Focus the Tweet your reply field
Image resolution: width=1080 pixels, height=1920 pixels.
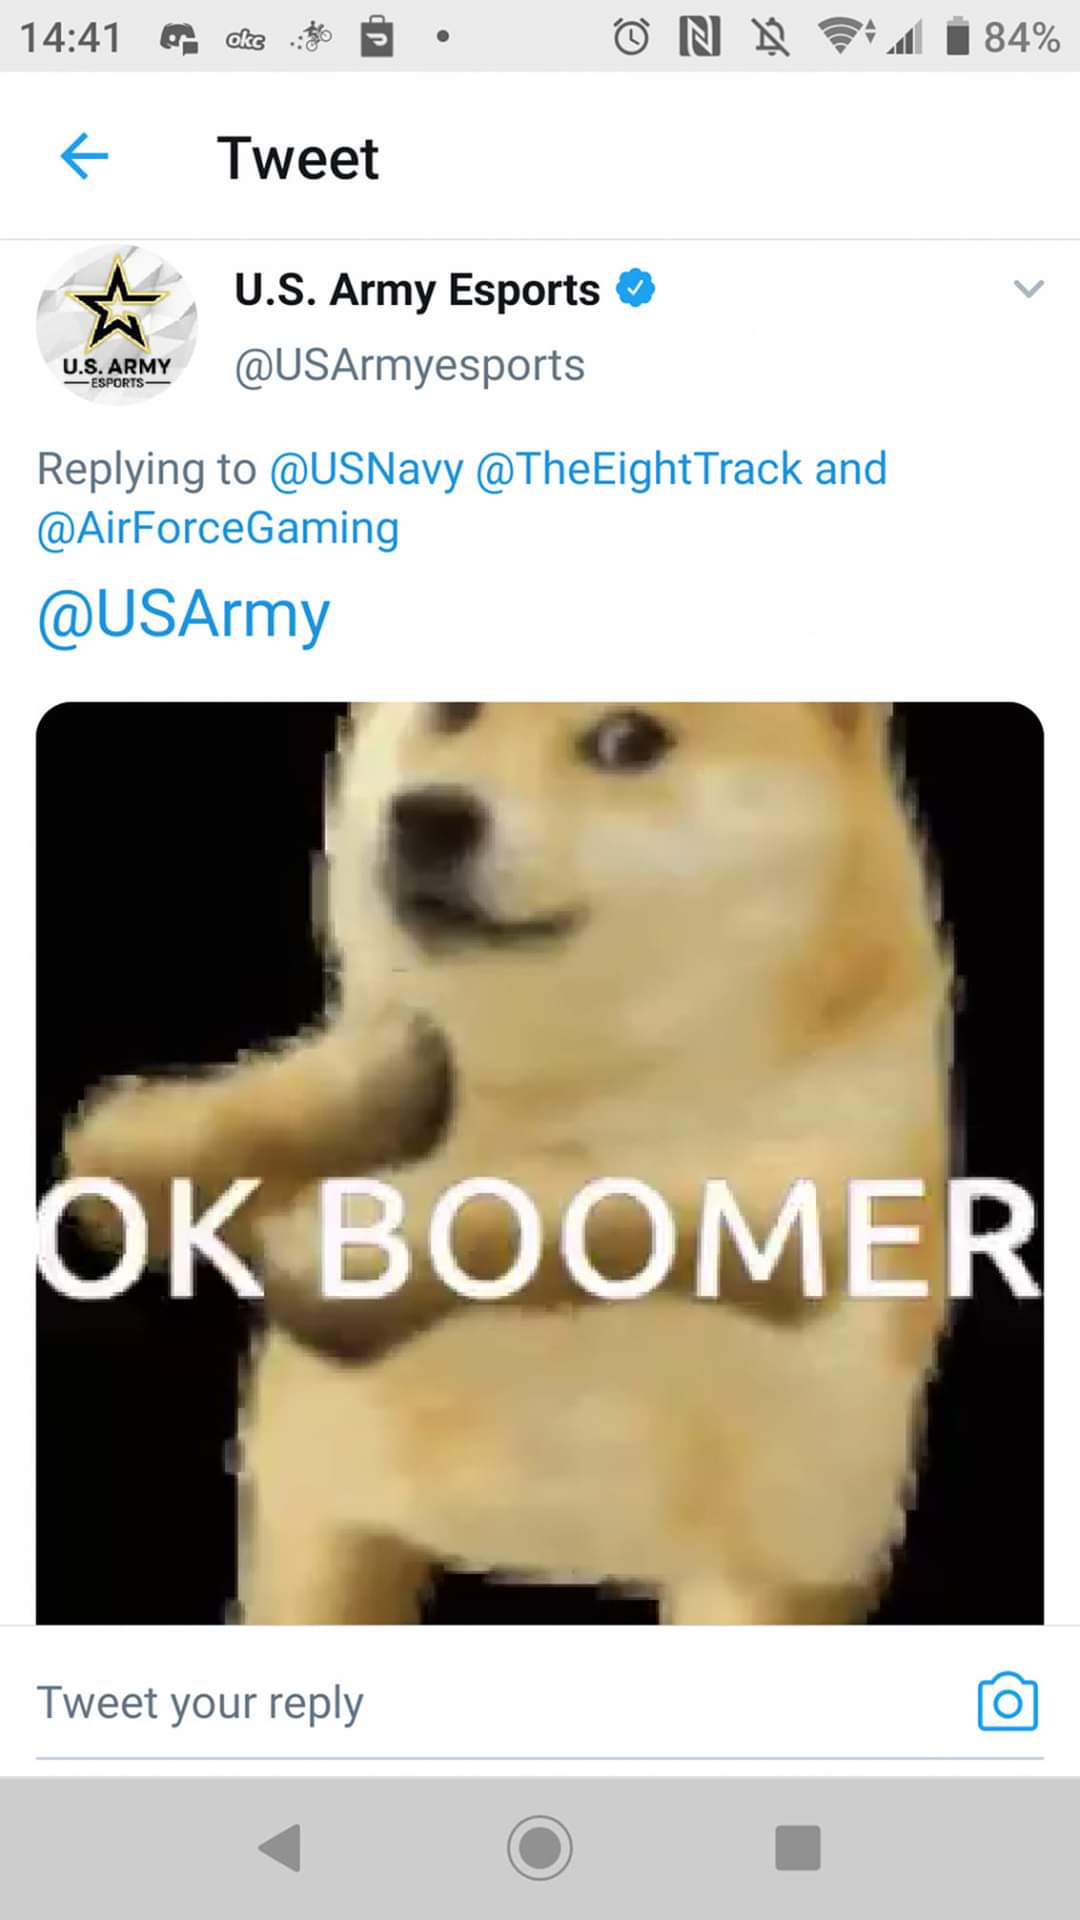500,1703
